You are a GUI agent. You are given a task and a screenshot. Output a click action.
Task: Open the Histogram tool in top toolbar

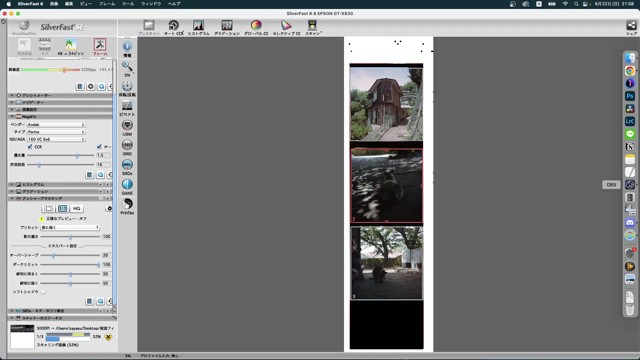click(198, 25)
